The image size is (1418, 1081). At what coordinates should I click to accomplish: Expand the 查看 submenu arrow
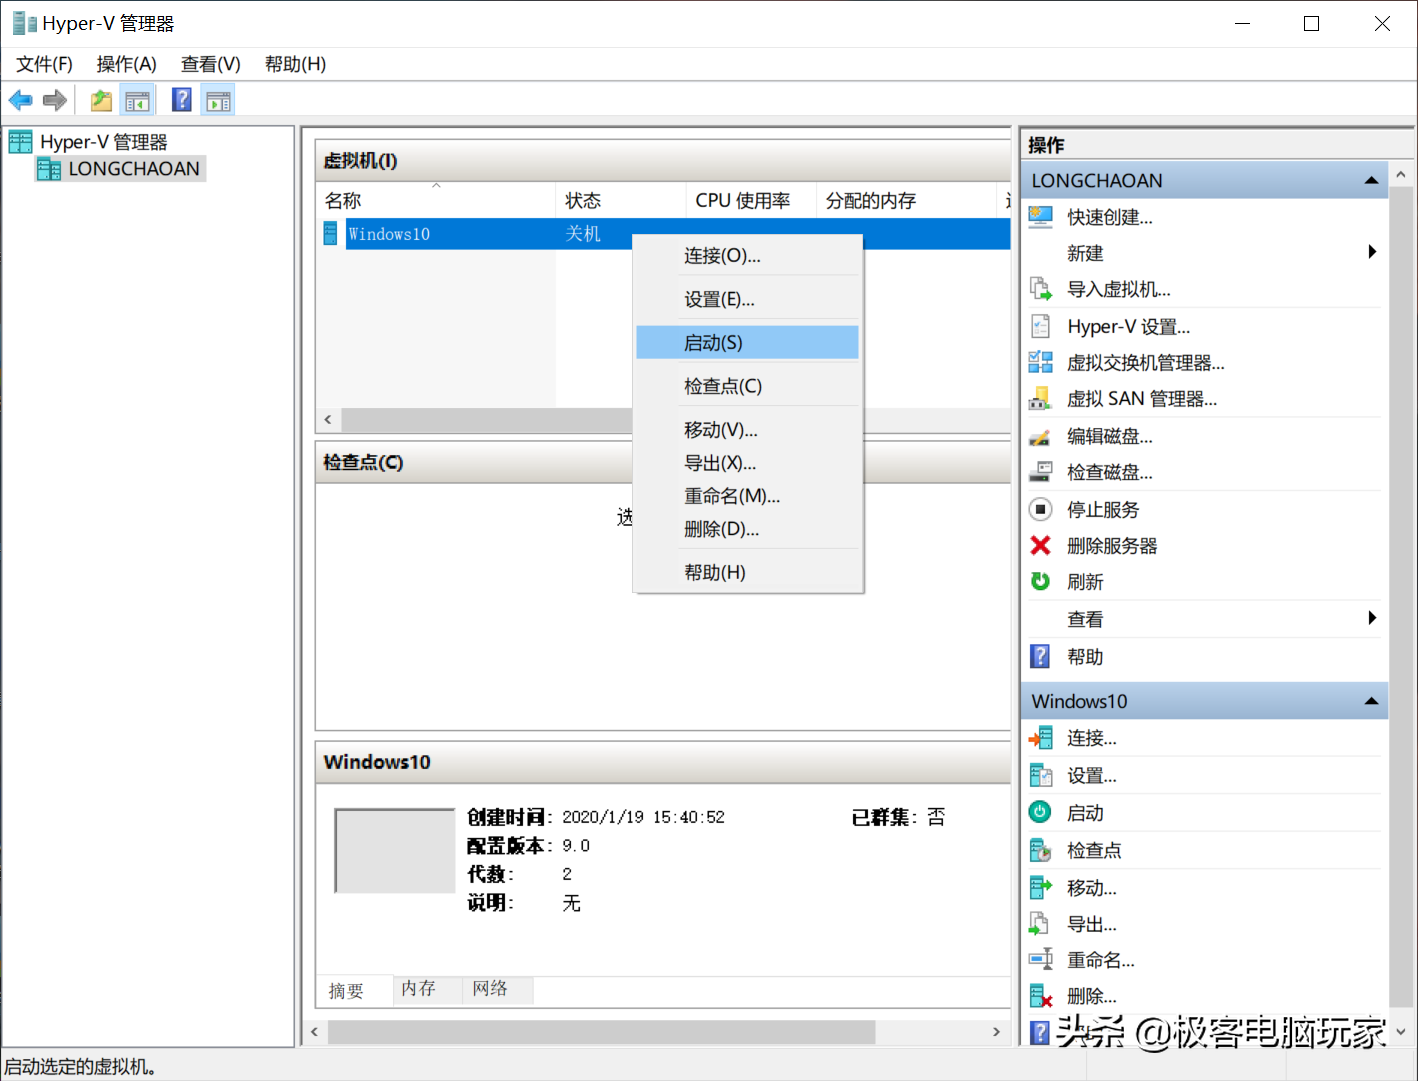pos(1372,618)
